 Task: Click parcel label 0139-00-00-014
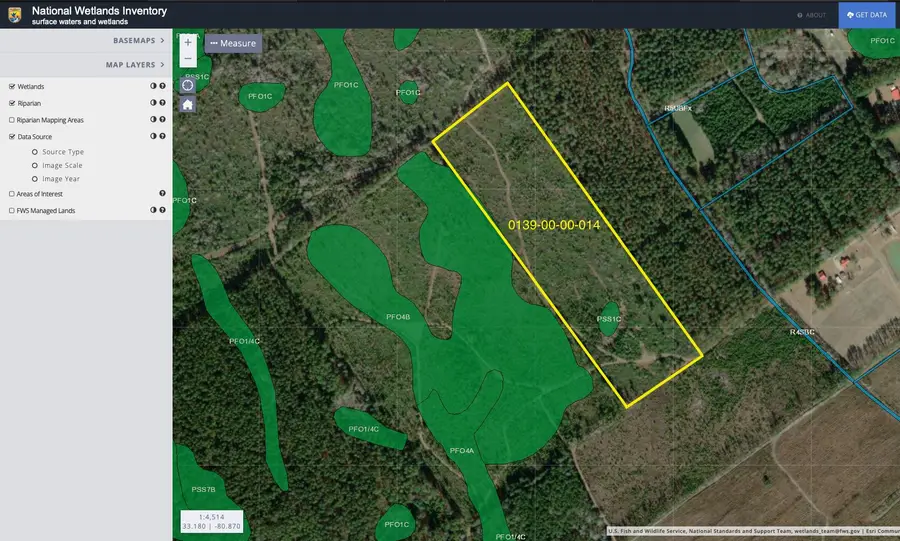[554, 225]
